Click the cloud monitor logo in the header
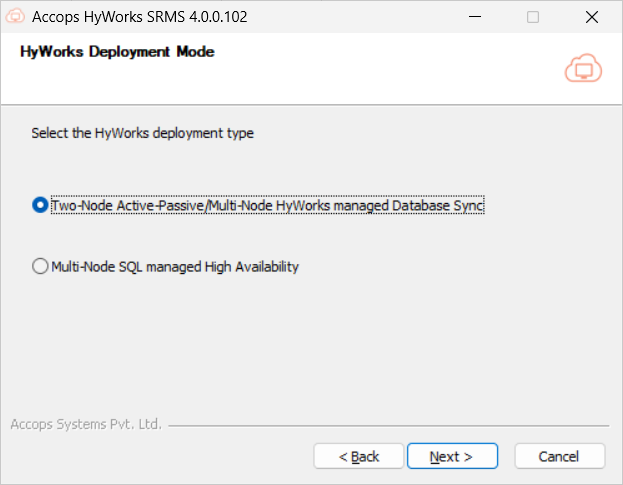Screen dimensions: 623x485 click(x=582, y=67)
